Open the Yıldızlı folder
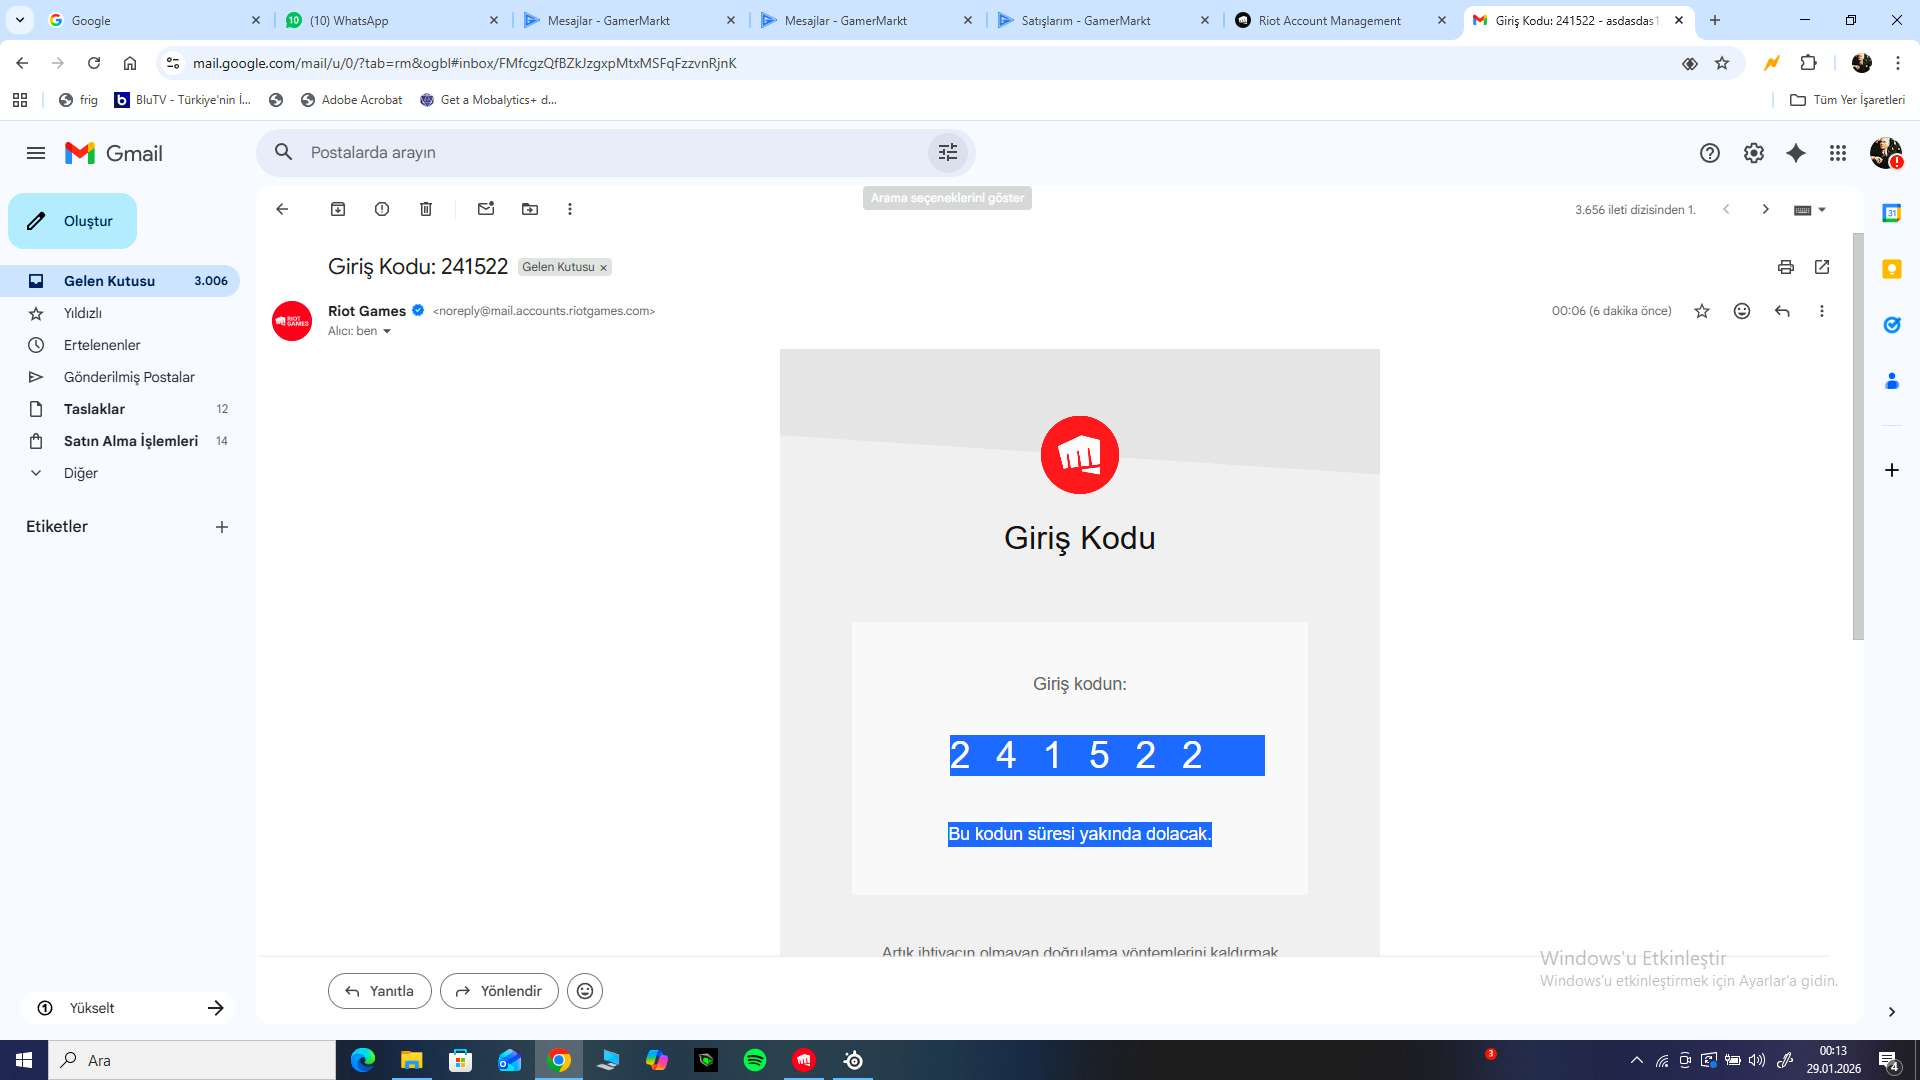 tap(120, 313)
